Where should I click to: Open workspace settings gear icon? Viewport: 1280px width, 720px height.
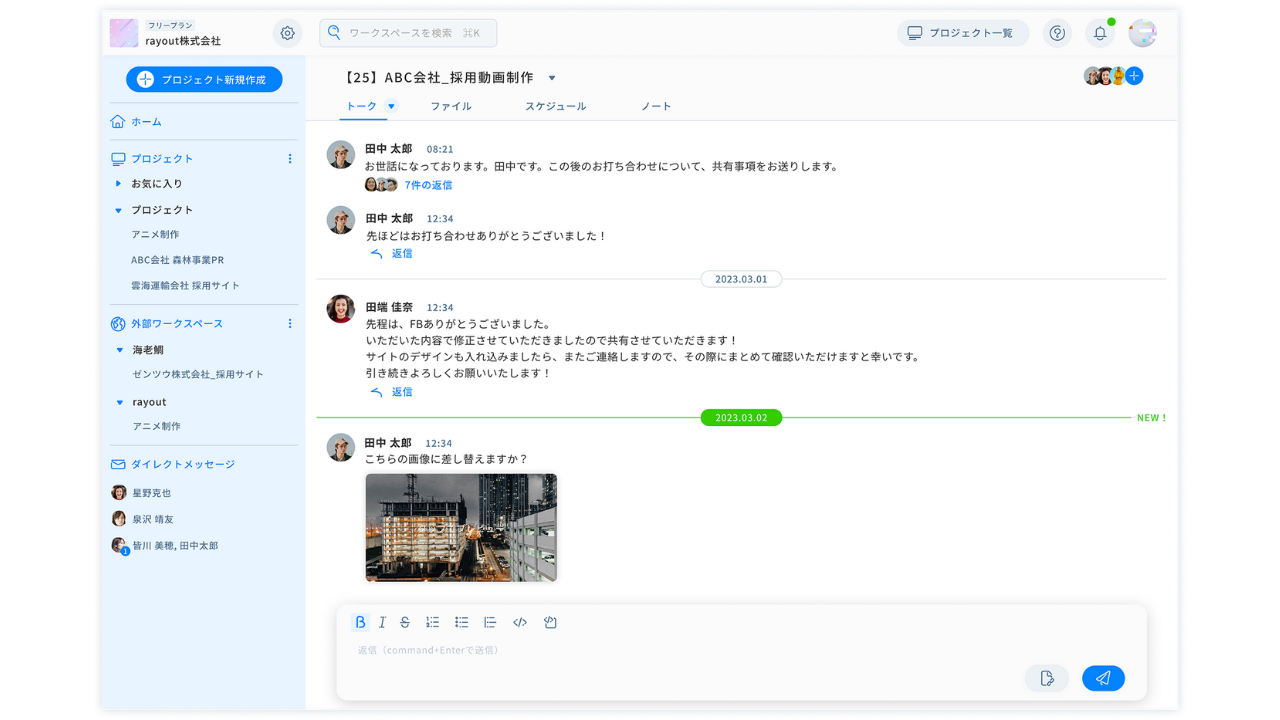pyautogui.click(x=287, y=33)
